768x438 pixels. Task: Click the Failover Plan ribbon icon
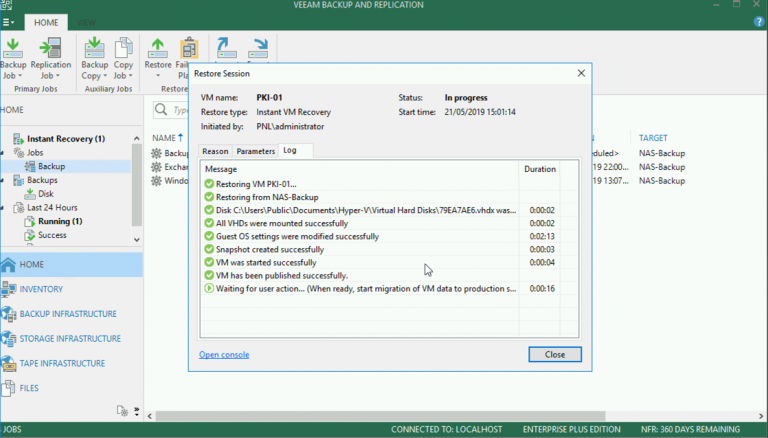(188, 49)
